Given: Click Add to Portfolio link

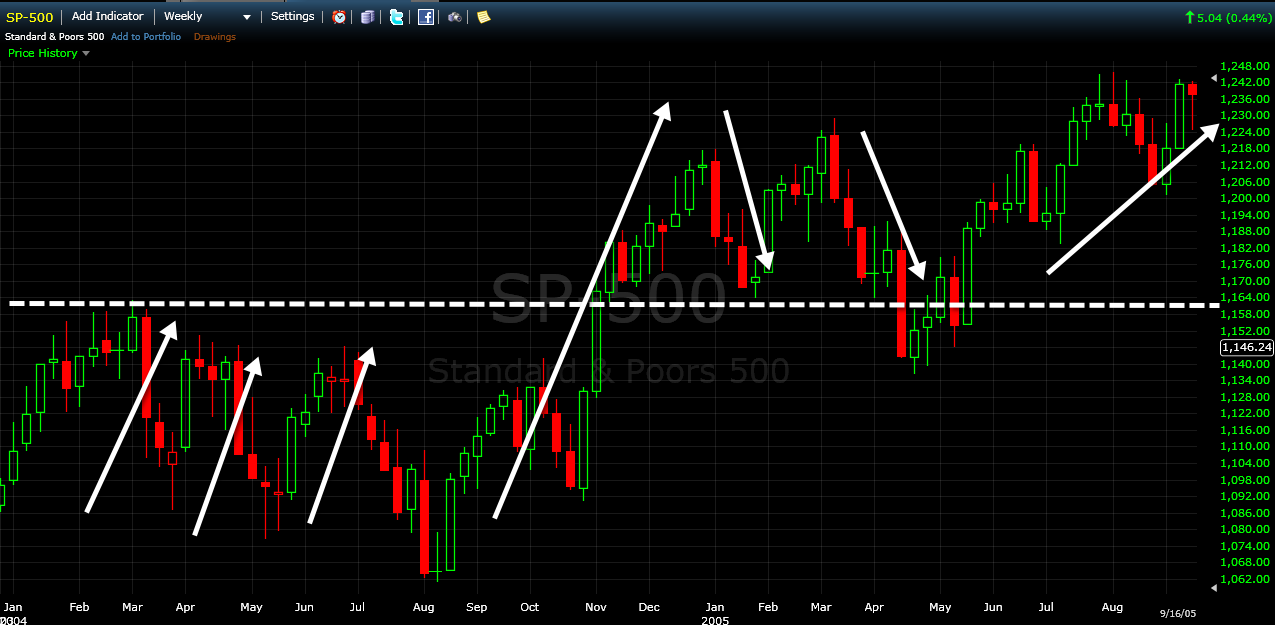Looking at the screenshot, I should [x=146, y=37].
